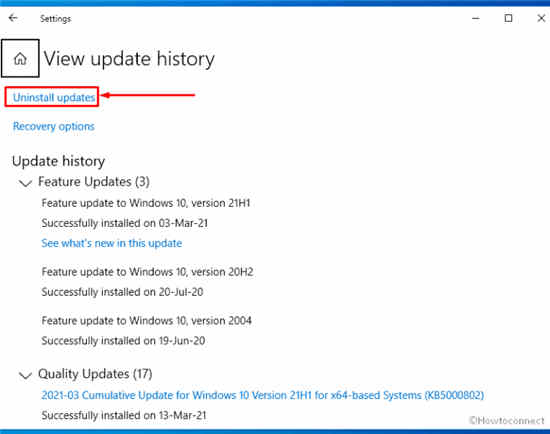
Task: Select the Quality Updates (17) heading
Action: pos(95,374)
